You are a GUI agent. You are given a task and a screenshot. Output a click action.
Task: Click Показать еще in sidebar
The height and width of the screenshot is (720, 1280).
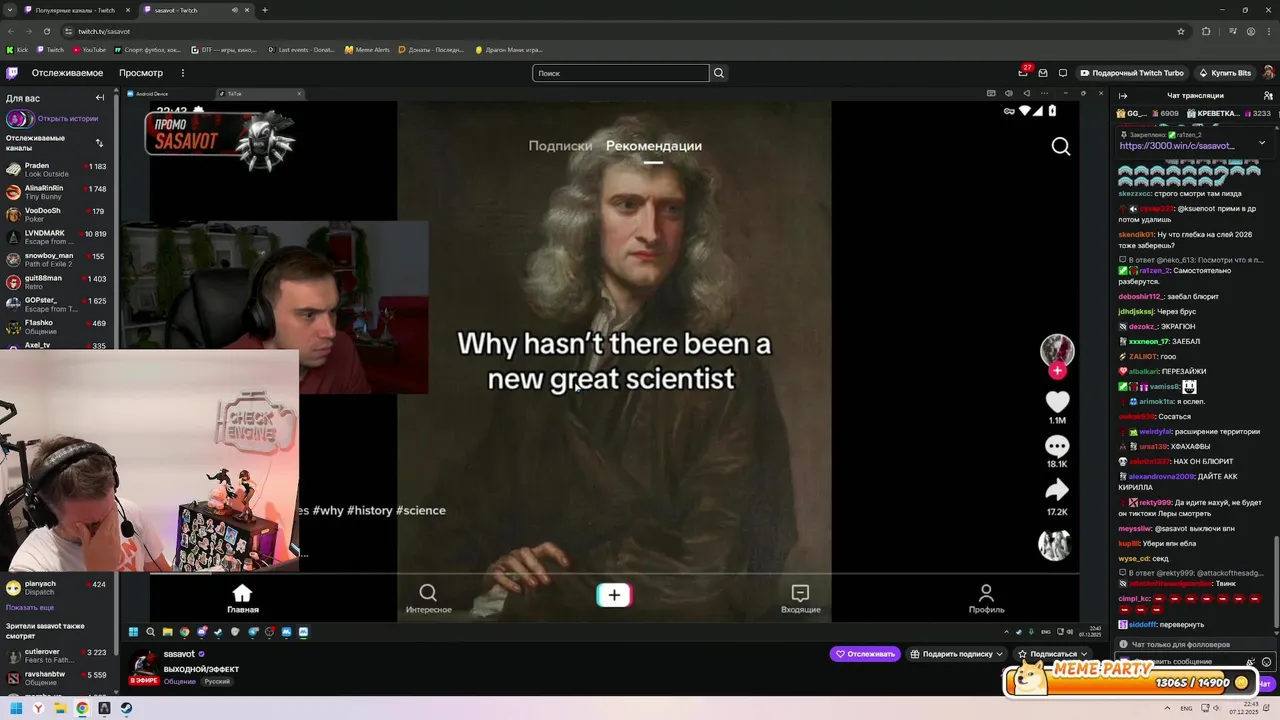tap(30, 607)
